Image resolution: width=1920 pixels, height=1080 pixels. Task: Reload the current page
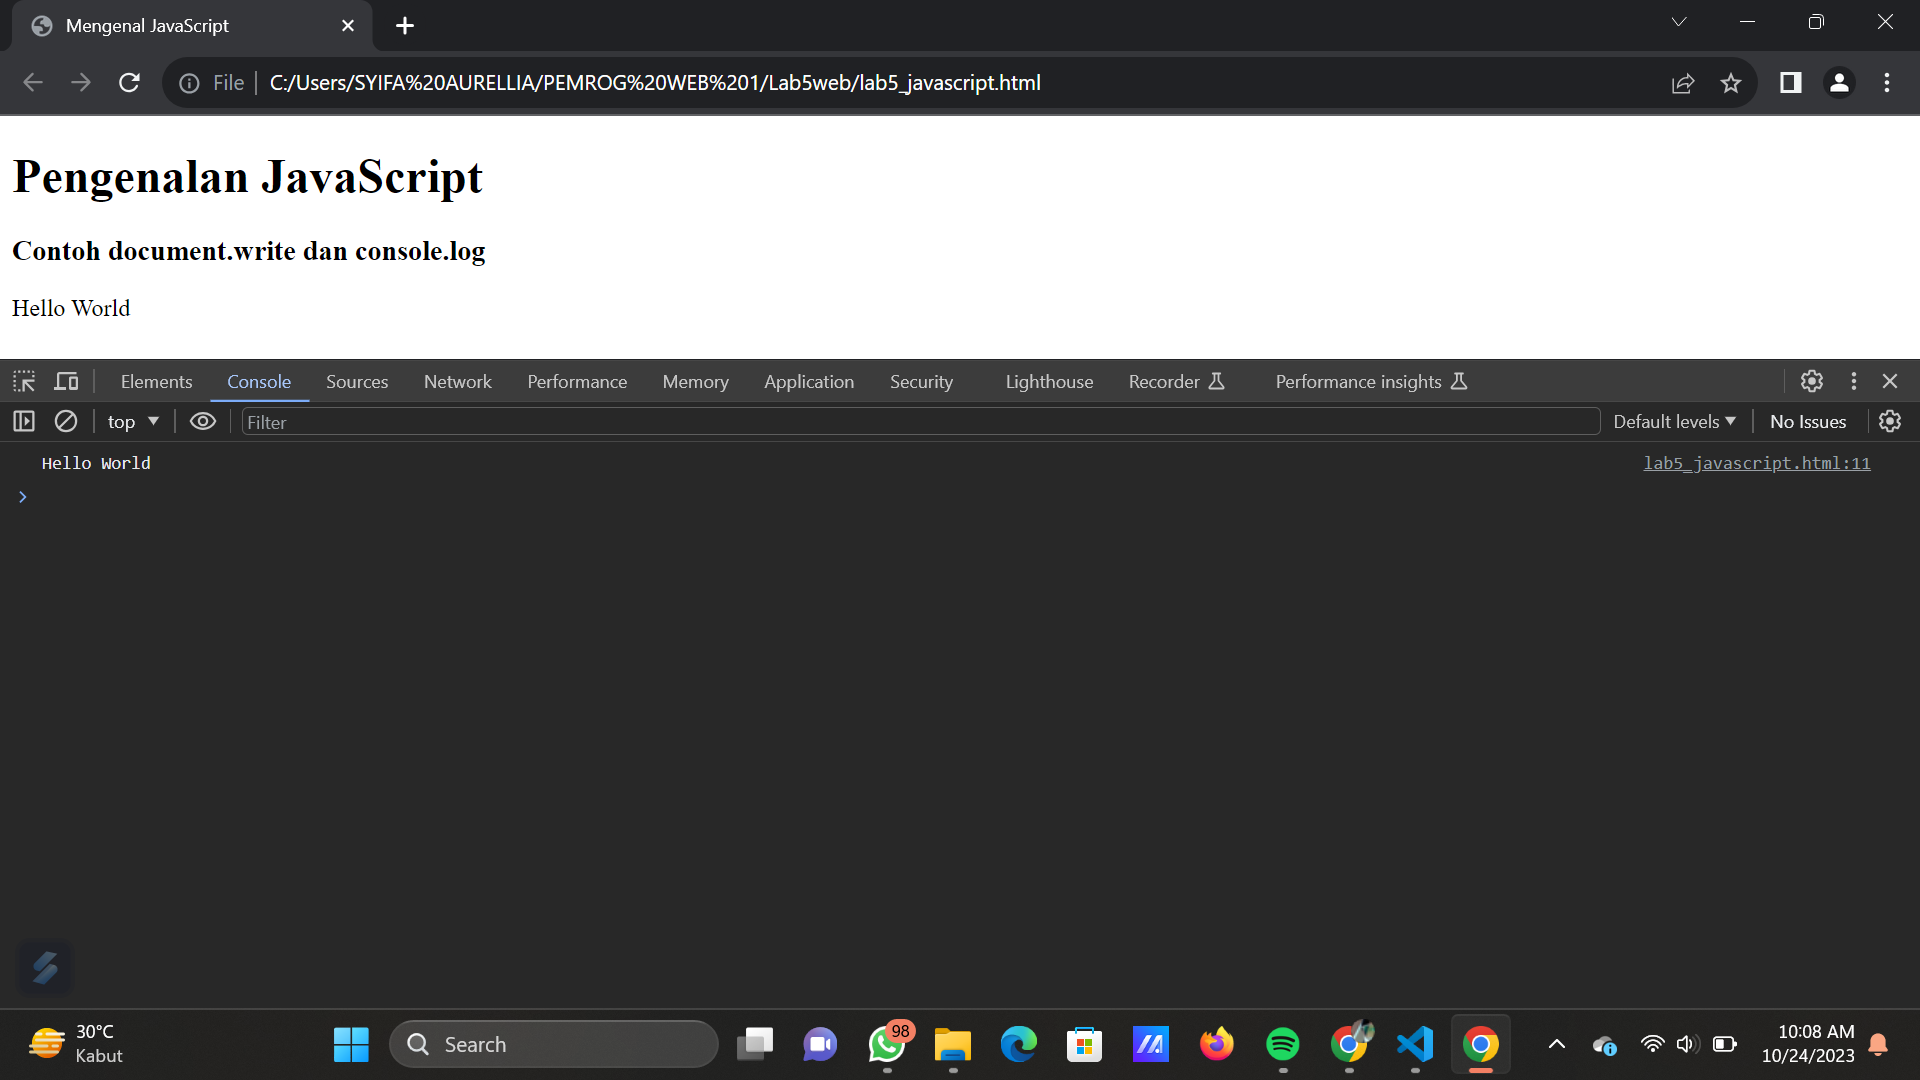[x=129, y=83]
